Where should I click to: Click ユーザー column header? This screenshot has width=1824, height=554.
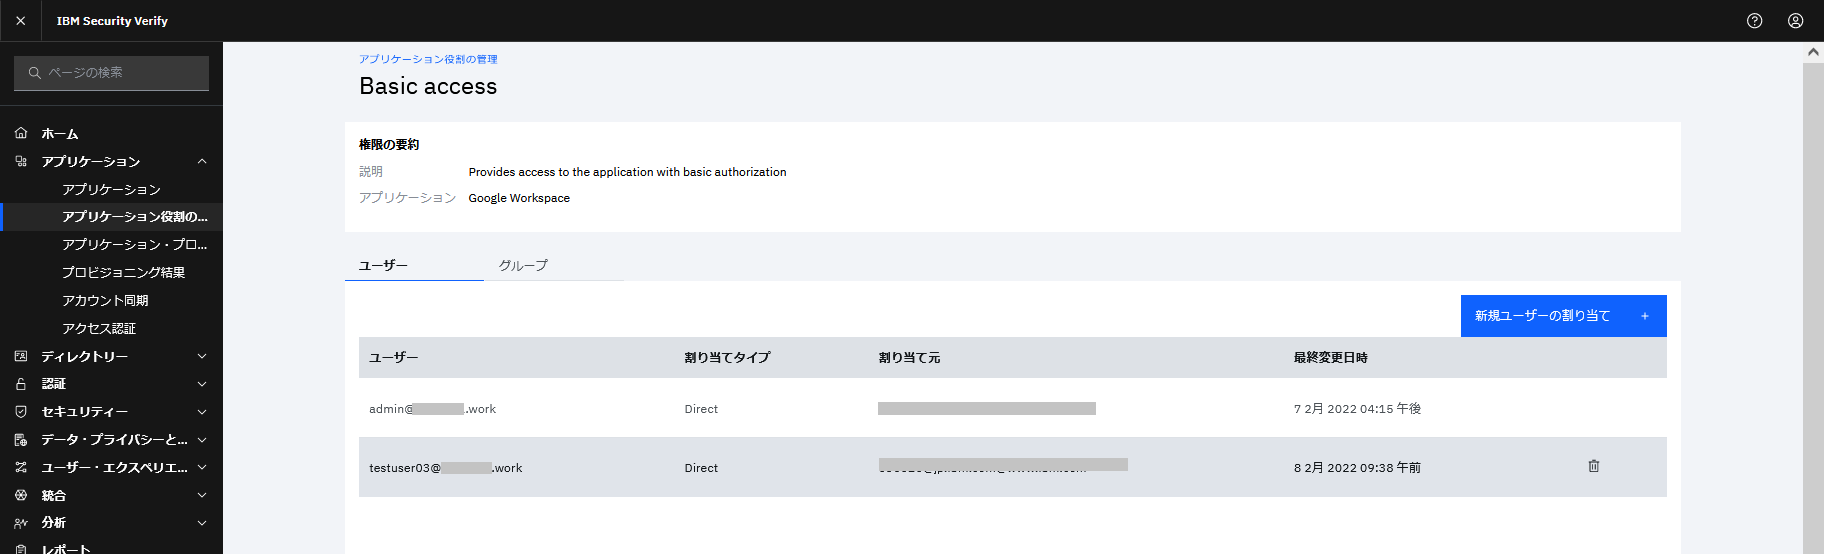coord(393,357)
